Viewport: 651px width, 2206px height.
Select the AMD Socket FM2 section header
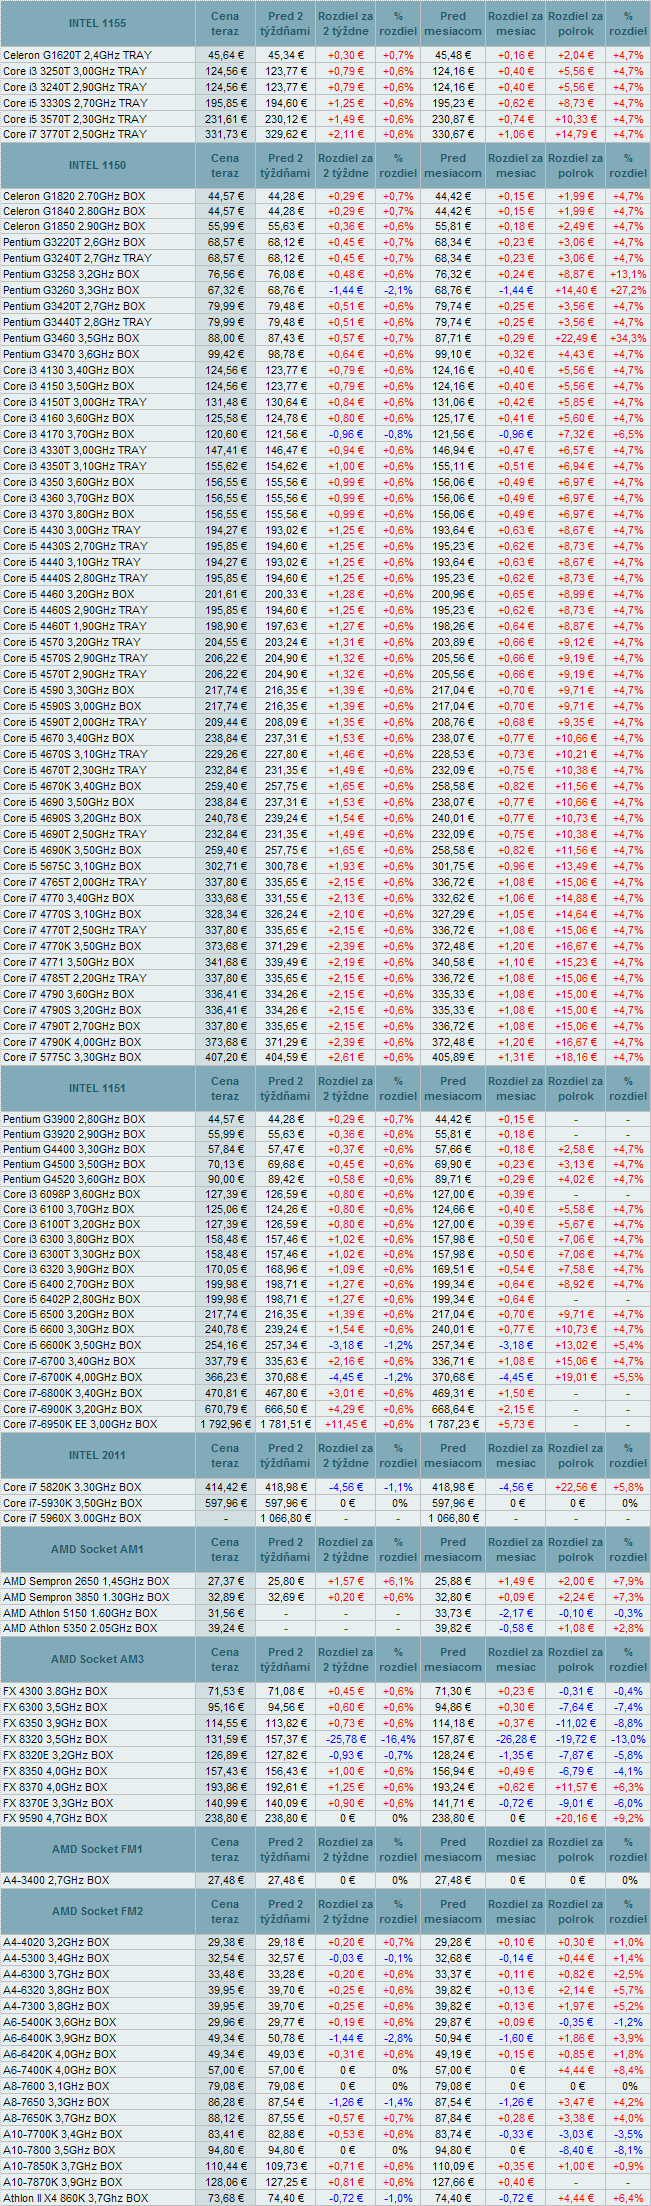click(98, 1911)
